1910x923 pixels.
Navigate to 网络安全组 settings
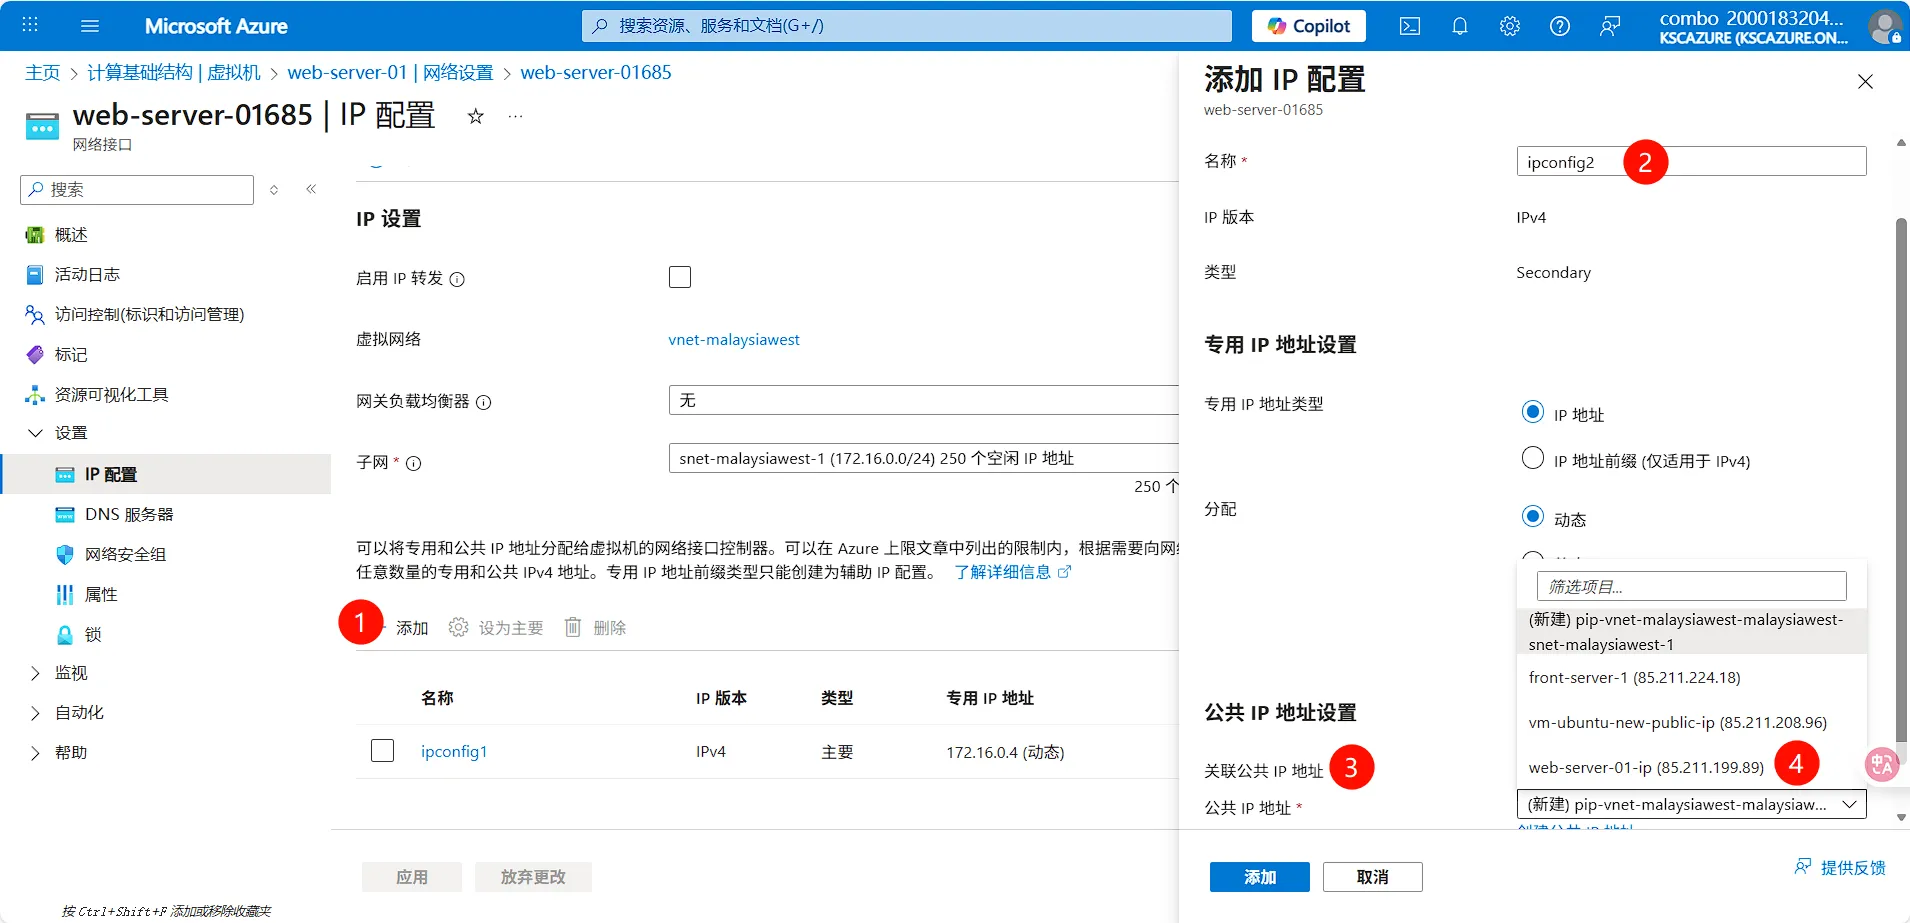[124, 554]
